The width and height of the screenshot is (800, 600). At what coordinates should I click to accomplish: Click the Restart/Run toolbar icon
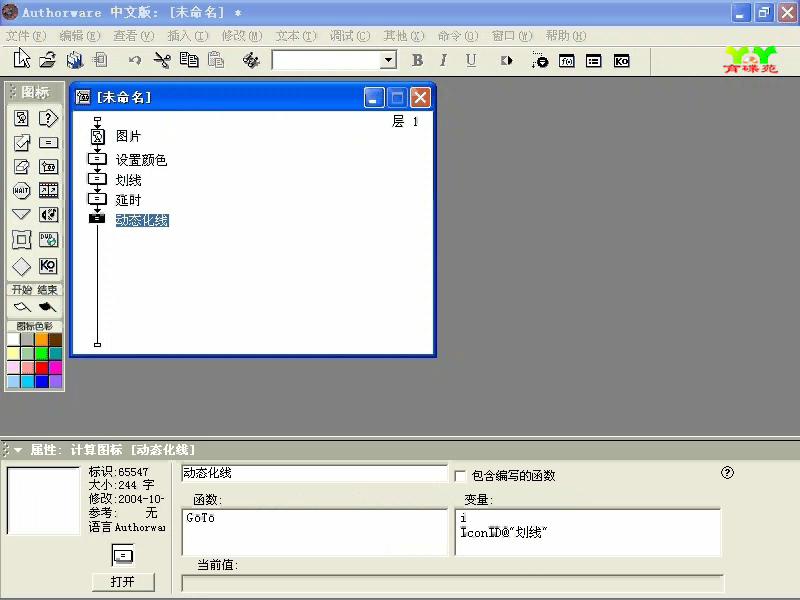[507, 61]
